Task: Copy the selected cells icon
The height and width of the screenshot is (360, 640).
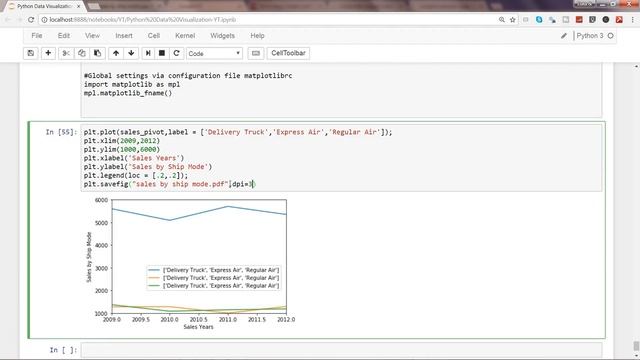Action: (x=82, y=53)
